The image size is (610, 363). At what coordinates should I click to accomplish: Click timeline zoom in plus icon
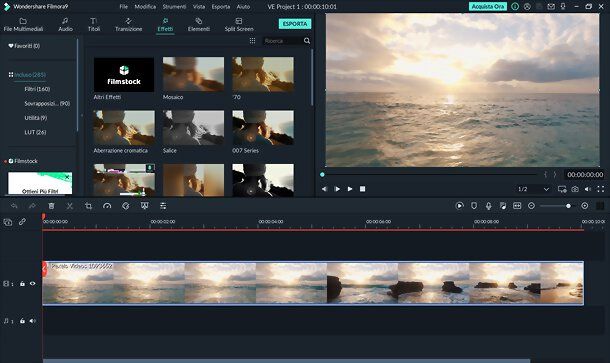click(x=584, y=206)
